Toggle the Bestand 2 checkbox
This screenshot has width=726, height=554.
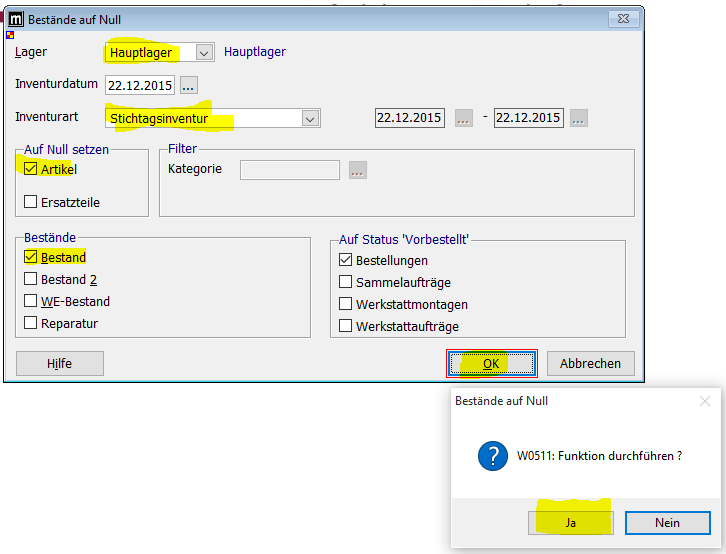(x=30, y=280)
